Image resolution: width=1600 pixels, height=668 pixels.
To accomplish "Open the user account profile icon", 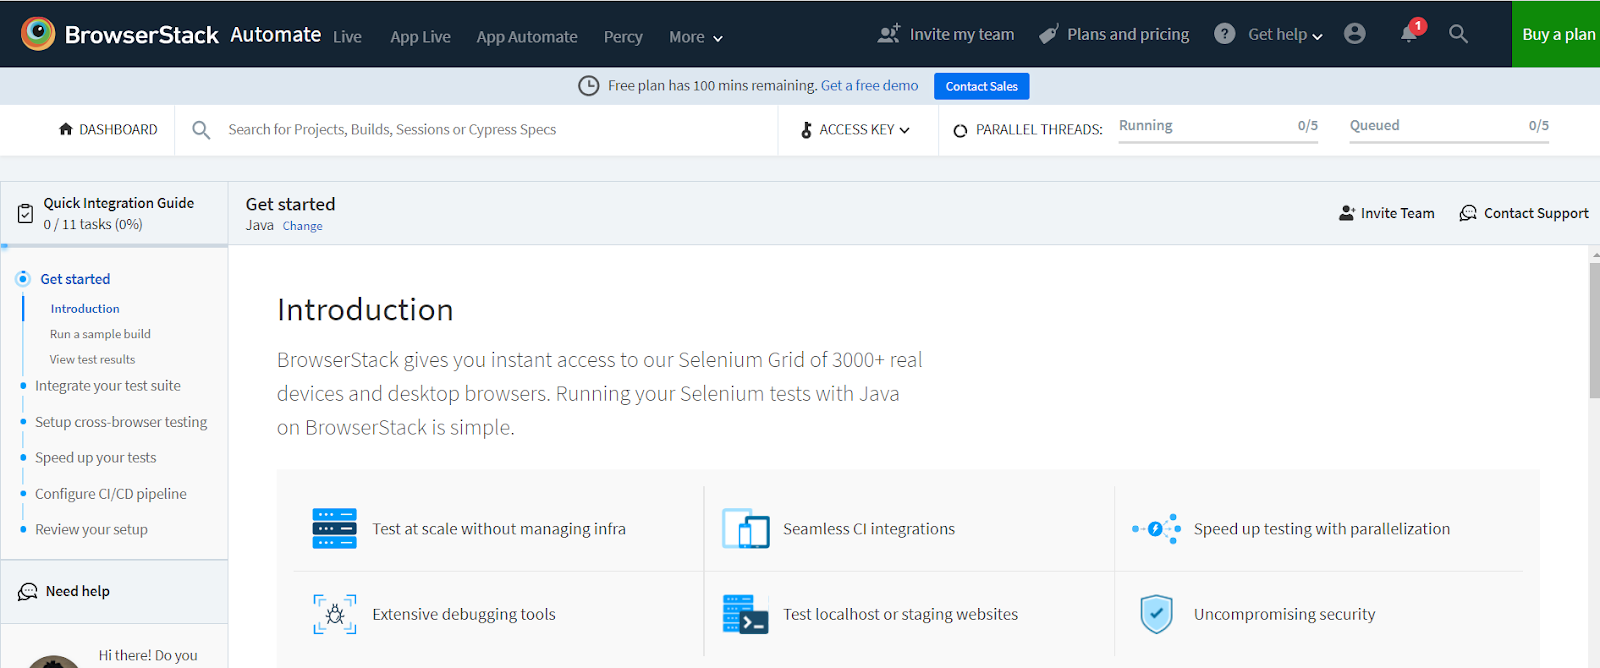I will (1355, 34).
